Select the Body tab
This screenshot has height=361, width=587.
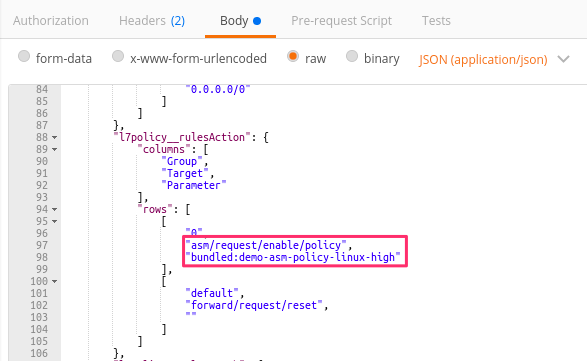pyautogui.click(x=240, y=21)
